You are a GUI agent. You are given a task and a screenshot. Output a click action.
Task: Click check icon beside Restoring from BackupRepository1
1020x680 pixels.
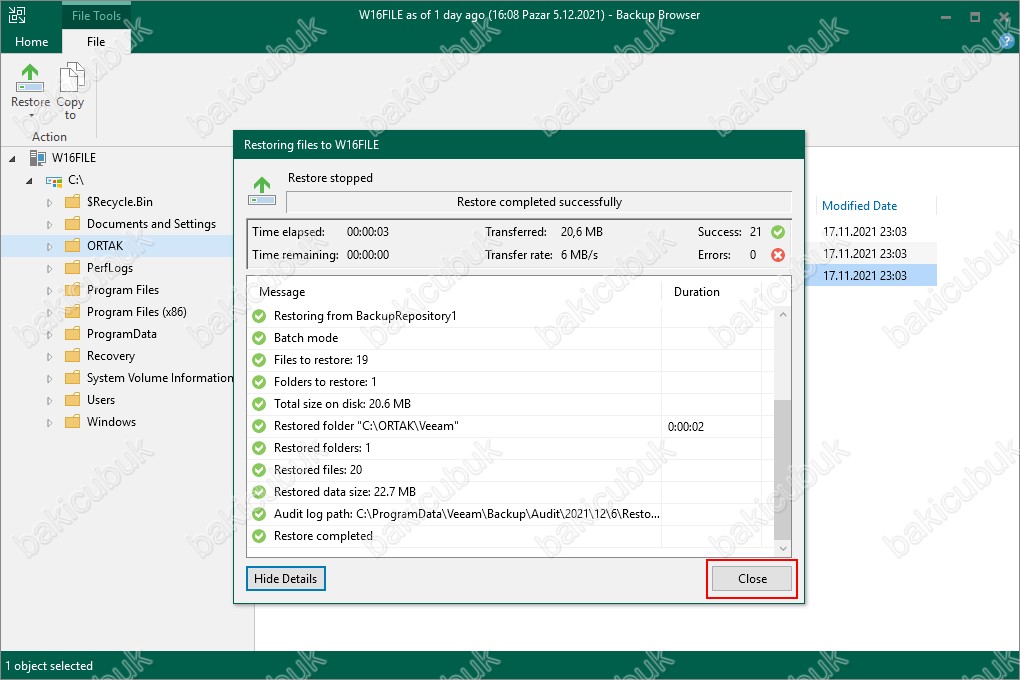point(259,316)
